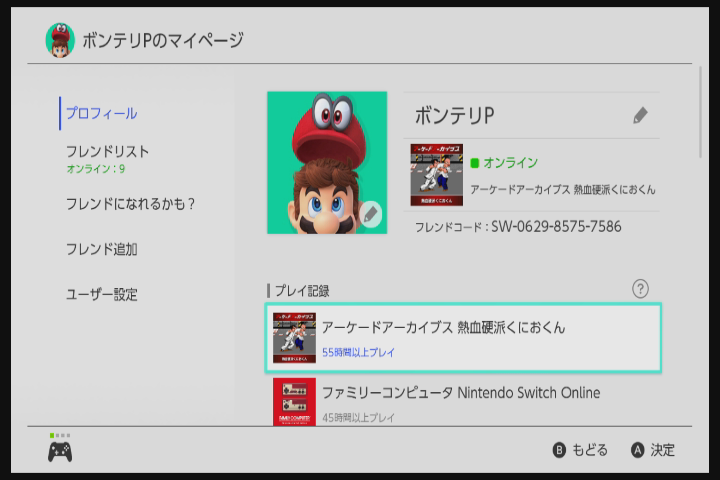
Task: Click the ボンテリPのマイページ page title
Action: pos(163,40)
